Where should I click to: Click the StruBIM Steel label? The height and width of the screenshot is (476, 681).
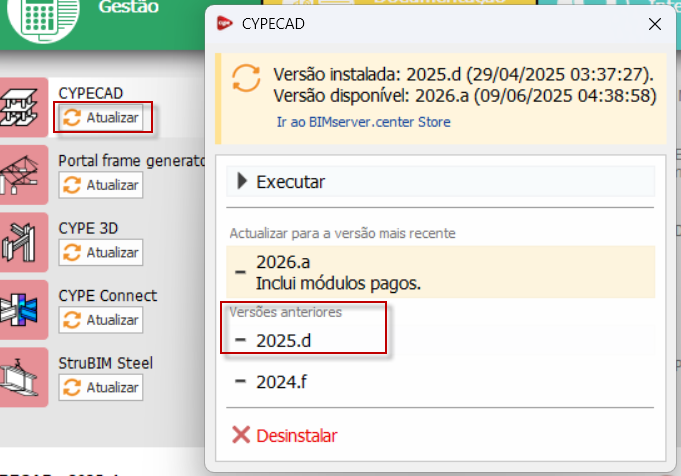point(106,363)
